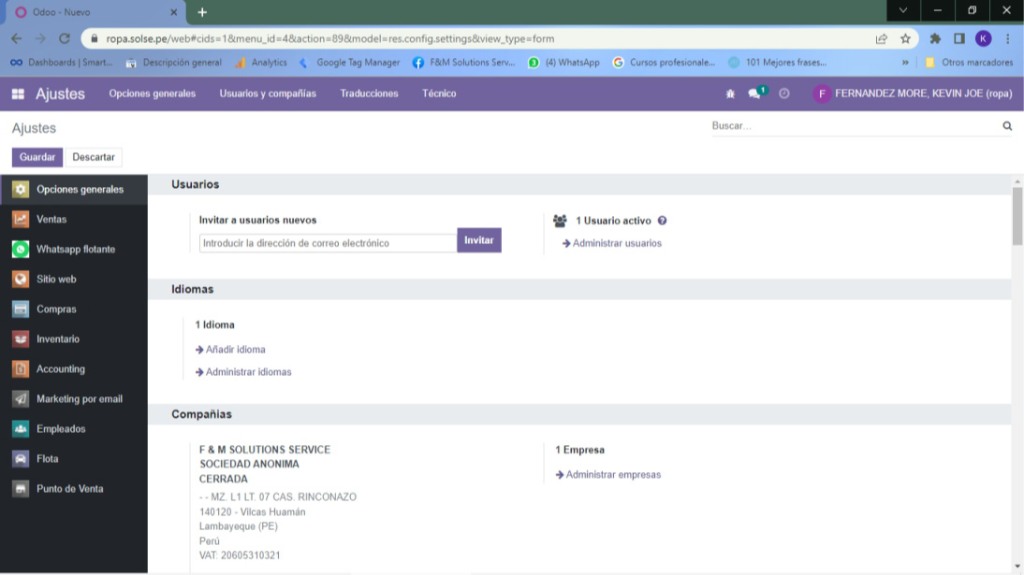Open Marketing por email settings section
The width and height of the screenshot is (1024, 575).
pyautogui.click(x=74, y=399)
